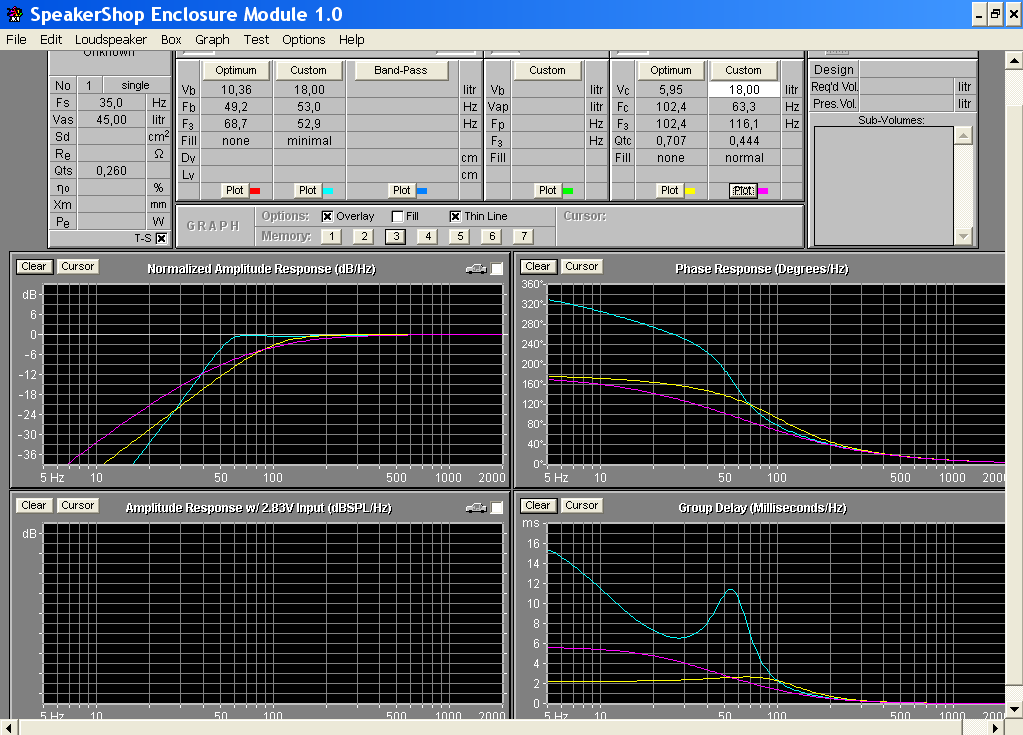
Task: Click printer icon in Normalized Amplitude Response graph
Action: pos(475,268)
